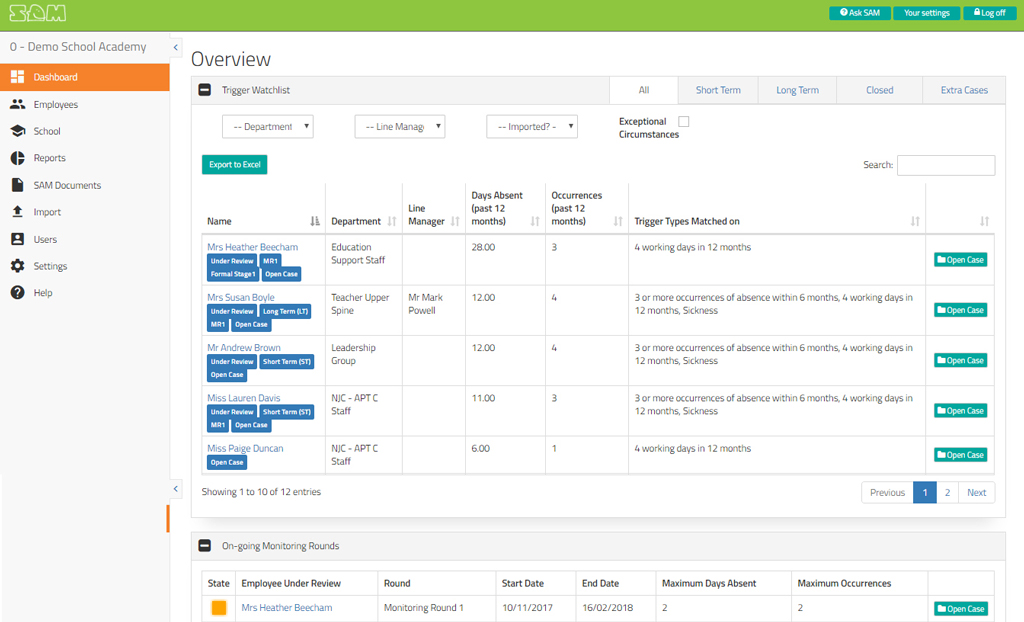Switch to the Short Term tab
The height and width of the screenshot is (622, 1024).
(718, 90)
